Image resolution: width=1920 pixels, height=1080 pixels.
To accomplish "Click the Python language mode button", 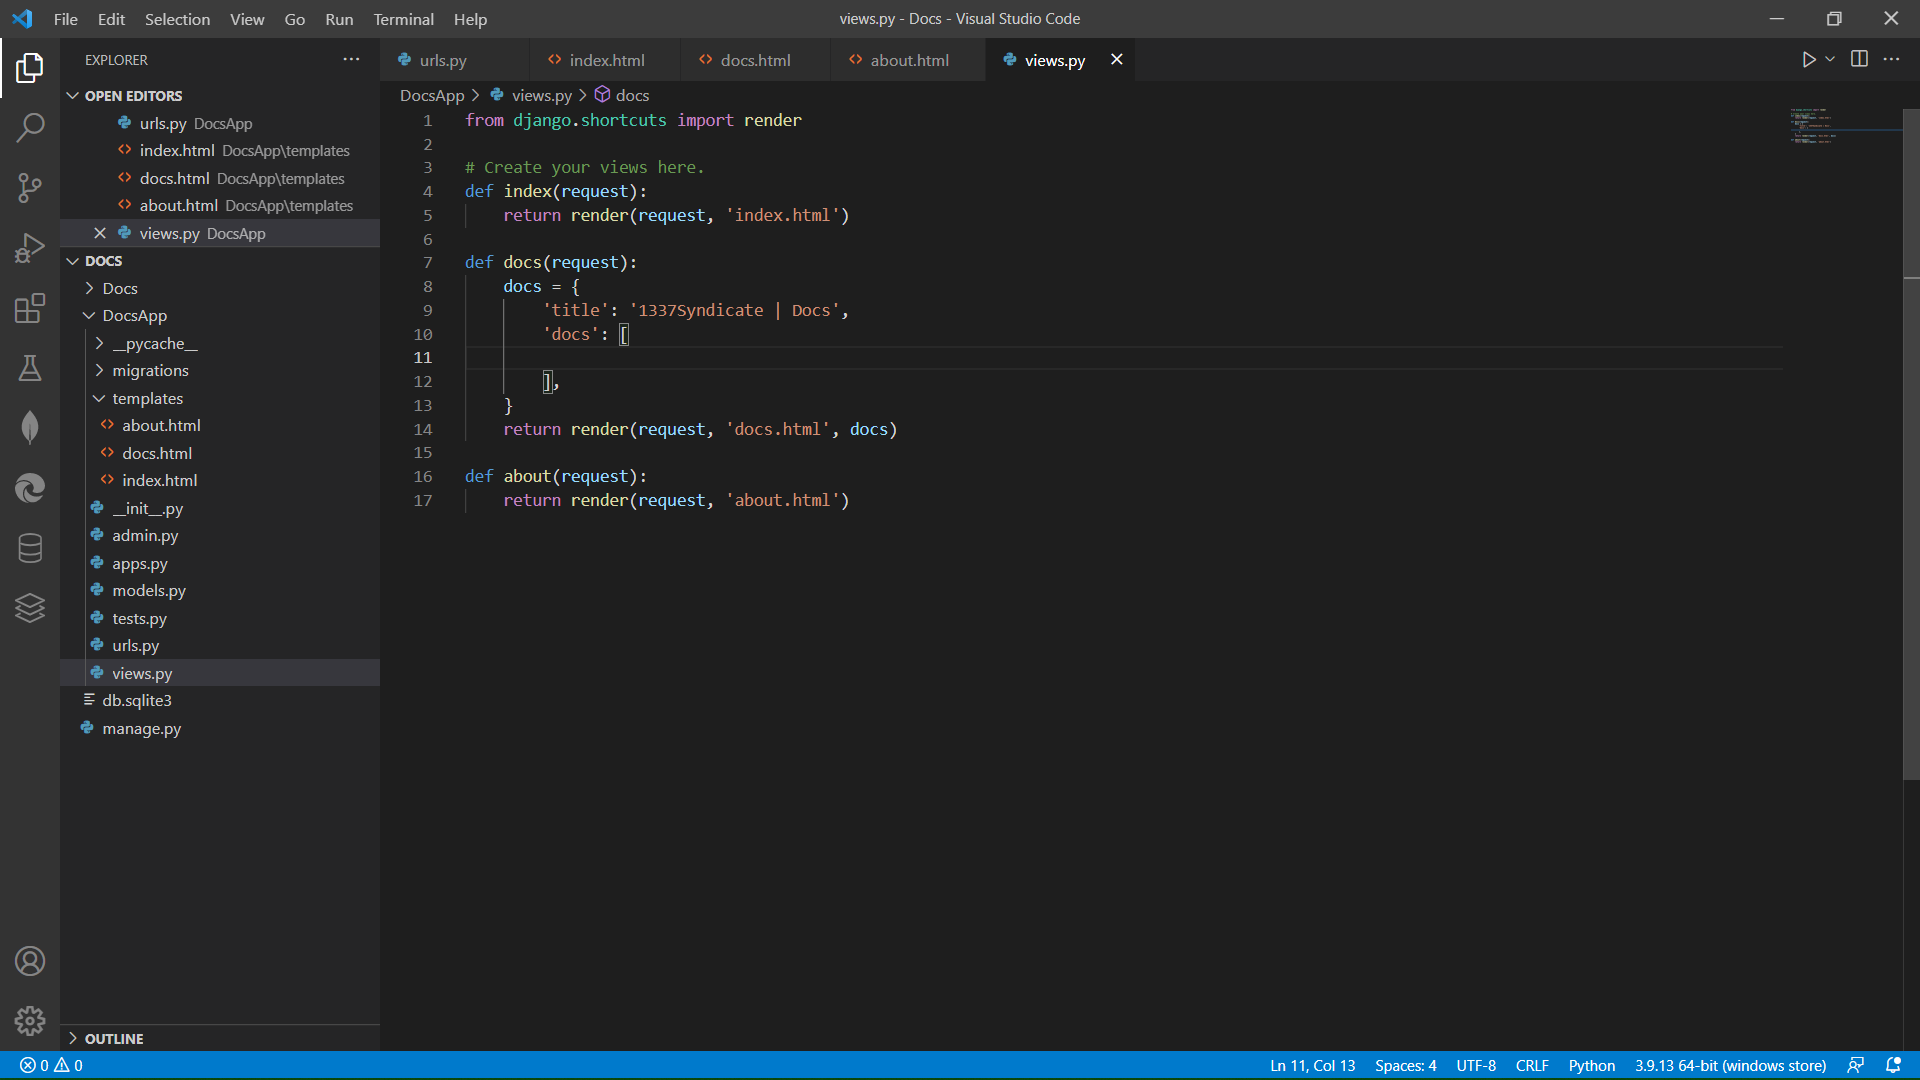I will 1591,1065.
